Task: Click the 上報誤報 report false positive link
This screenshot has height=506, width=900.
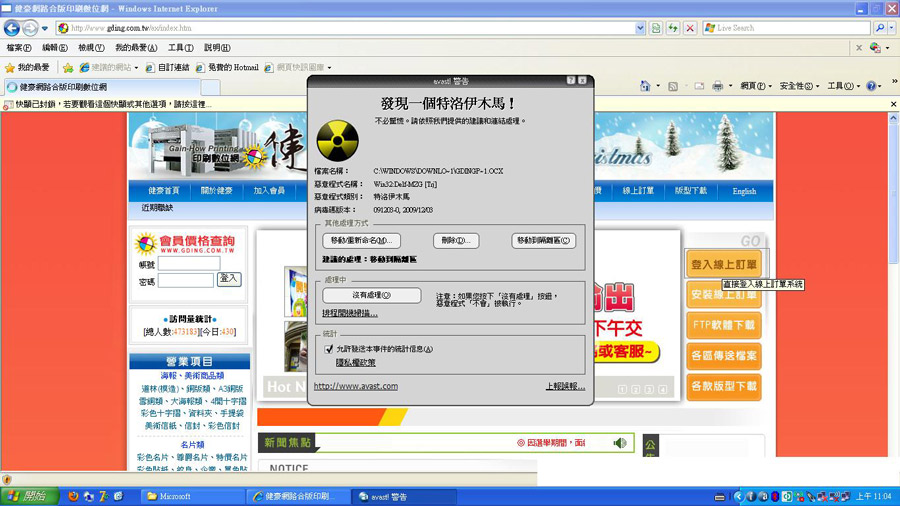Action: (x=565, y=386)
